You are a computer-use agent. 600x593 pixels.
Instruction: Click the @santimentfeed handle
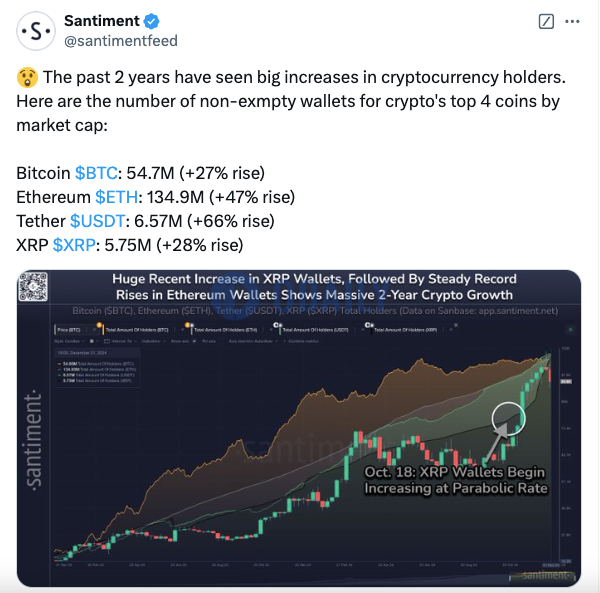pyautogui.click(x=121, y=41)
